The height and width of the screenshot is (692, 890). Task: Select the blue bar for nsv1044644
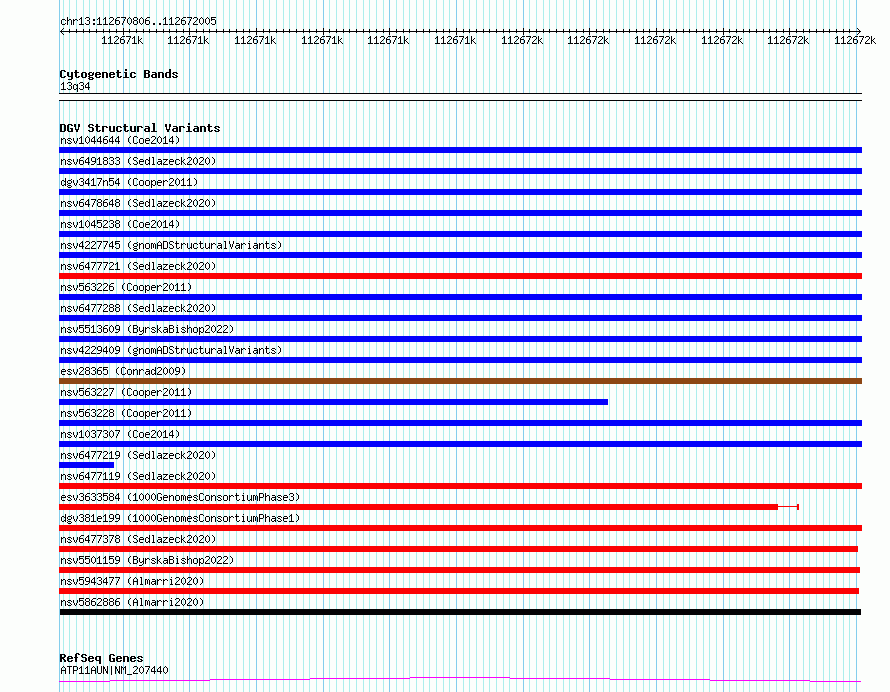(460, 150)
